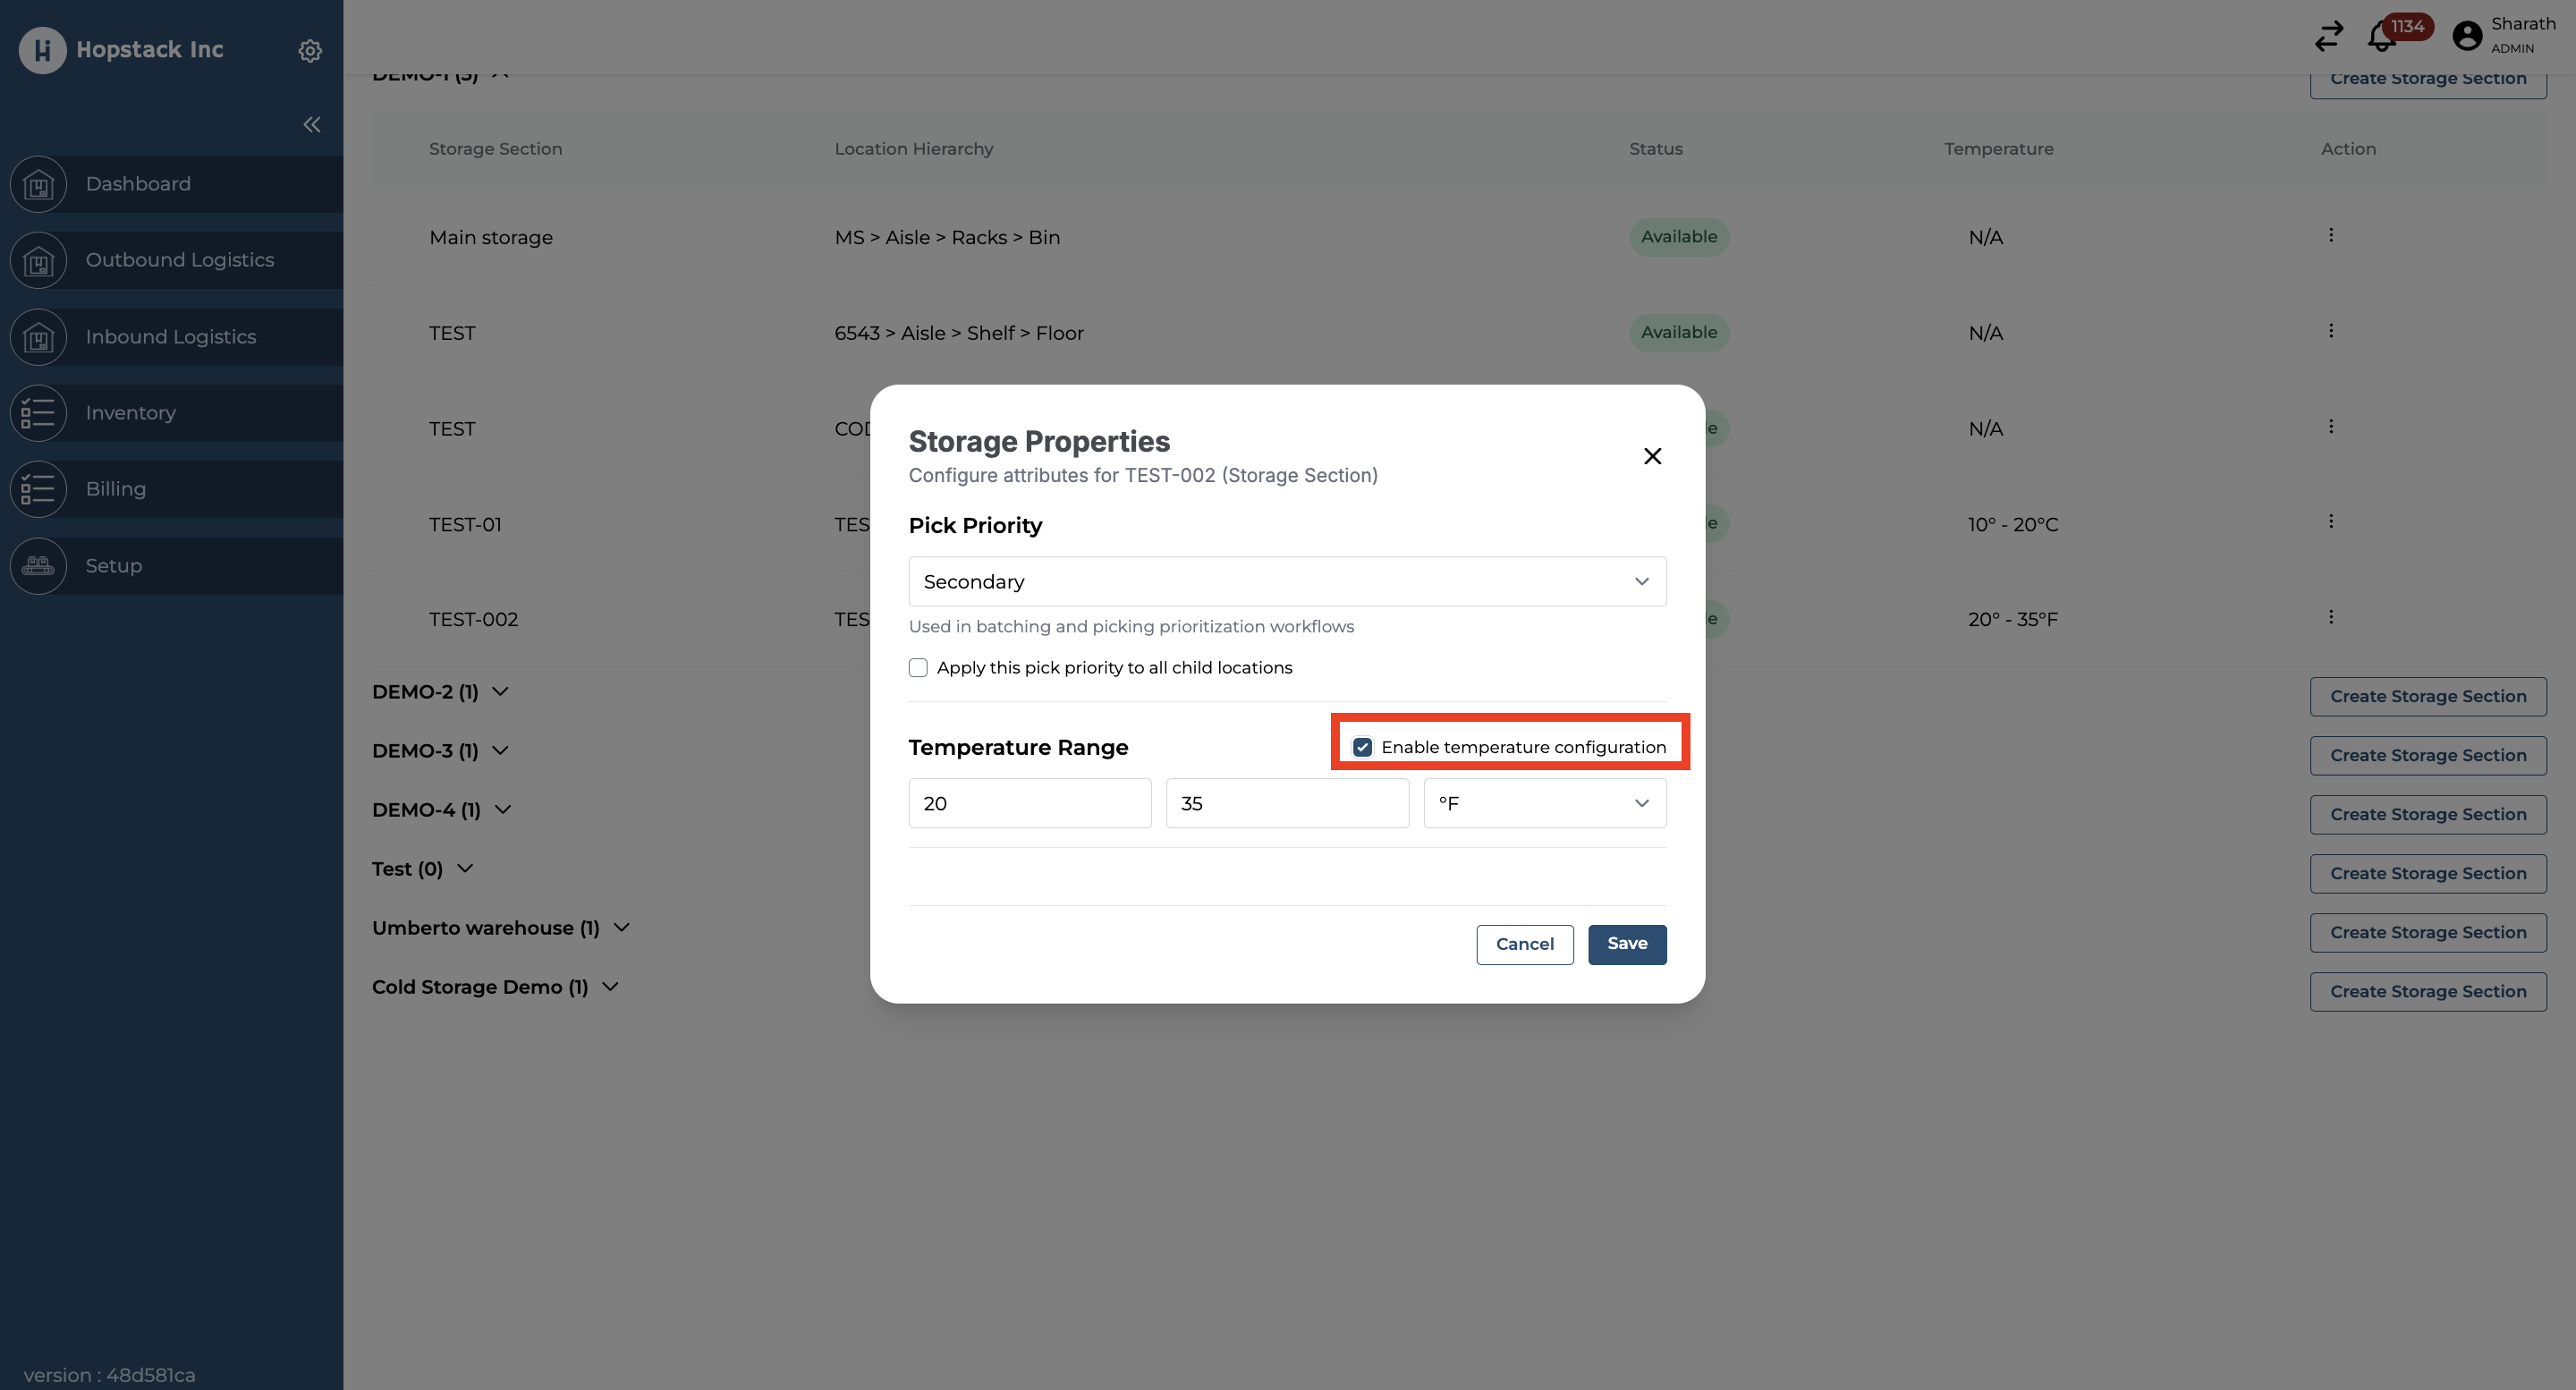Disable the Enable temperature configuration checkbox
Viewport: 2576px width, 1390px height.
[1362, 747]
